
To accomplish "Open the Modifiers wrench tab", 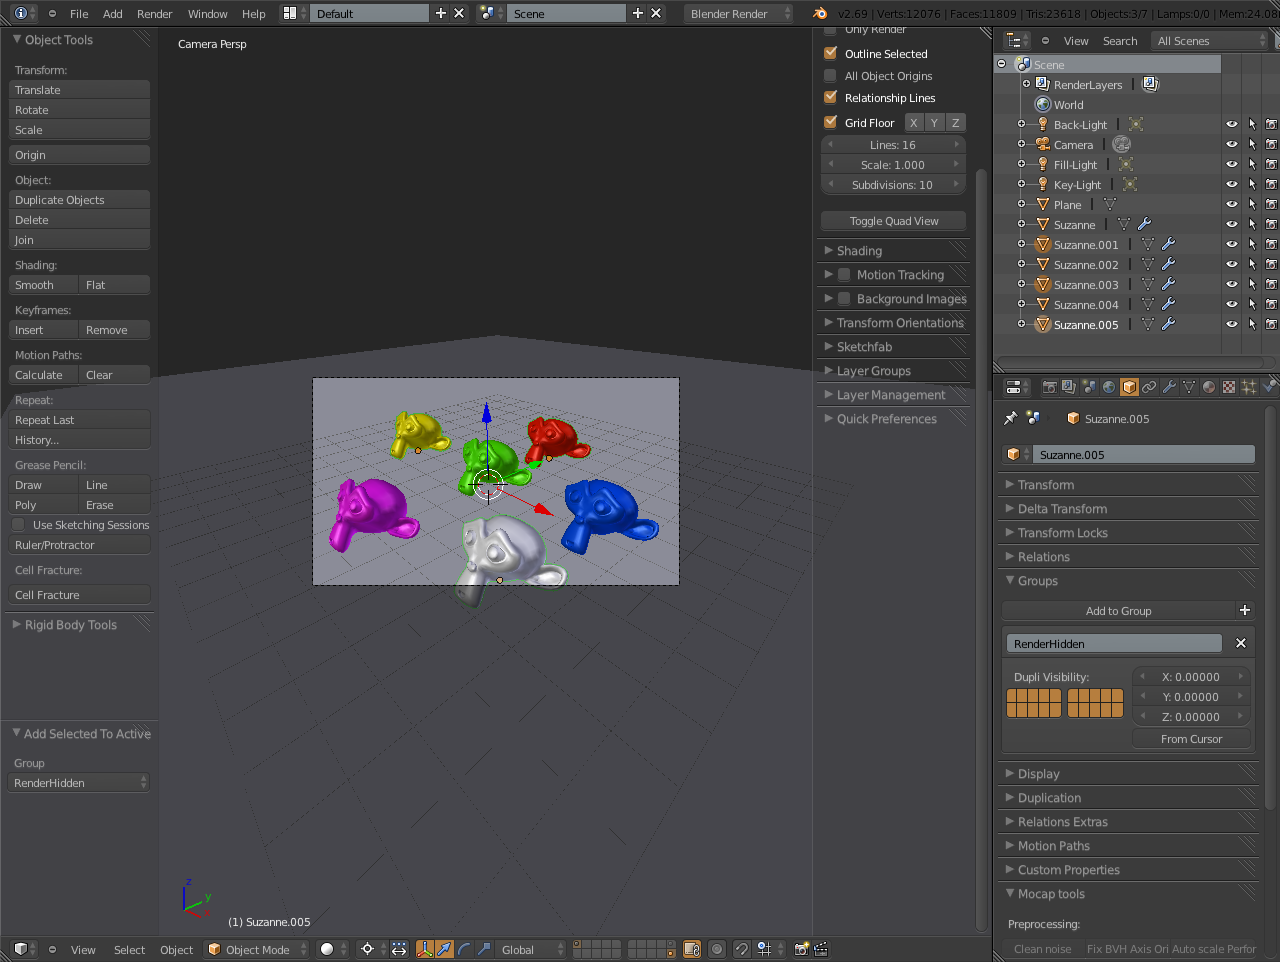I will pos(1169,387).
